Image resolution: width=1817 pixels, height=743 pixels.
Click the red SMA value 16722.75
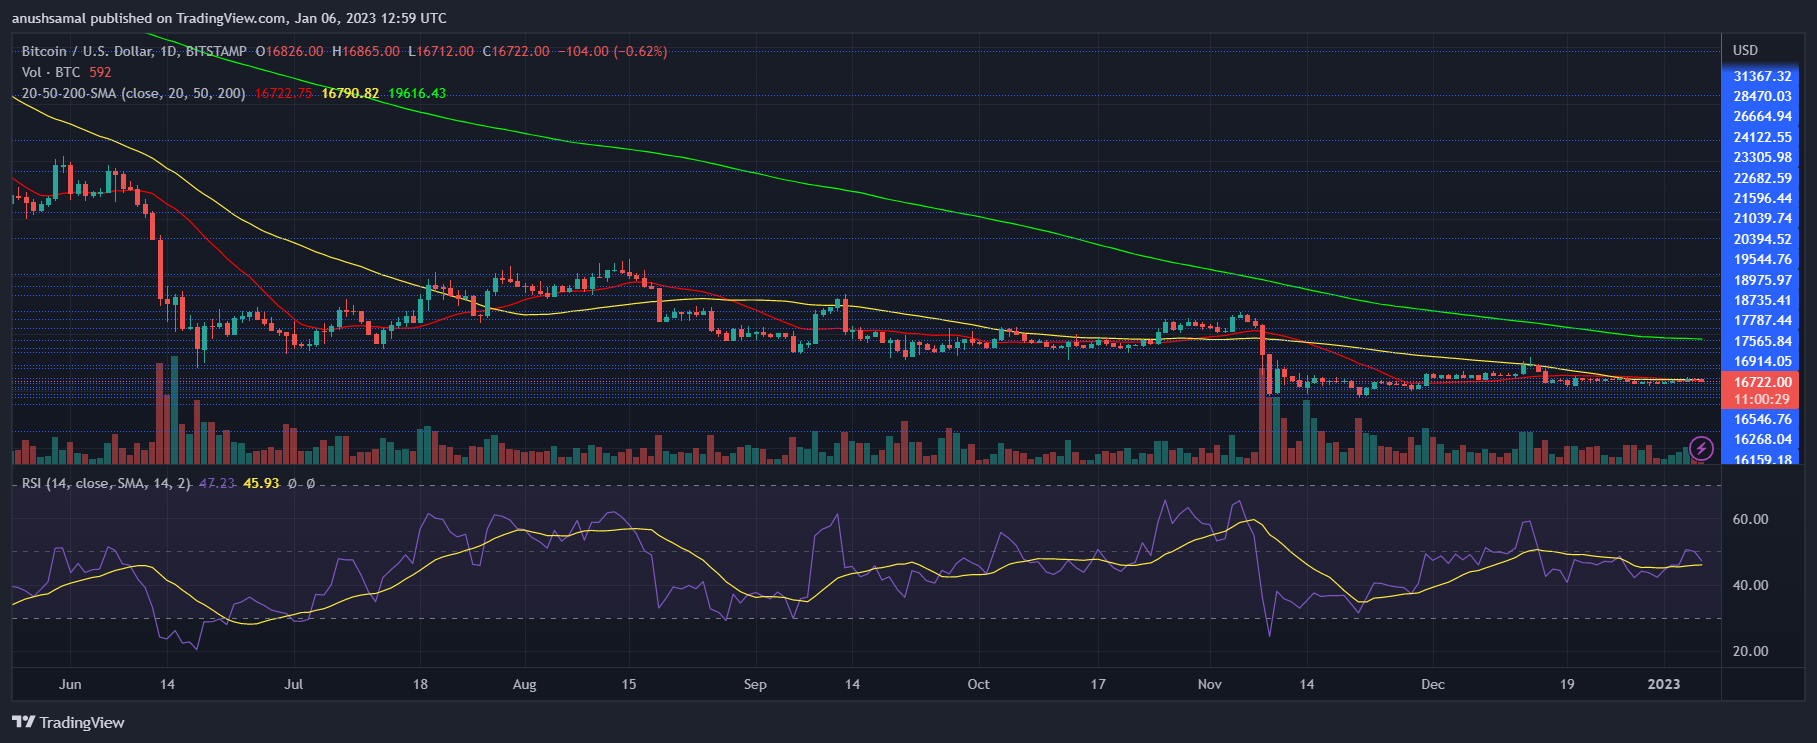283,93
